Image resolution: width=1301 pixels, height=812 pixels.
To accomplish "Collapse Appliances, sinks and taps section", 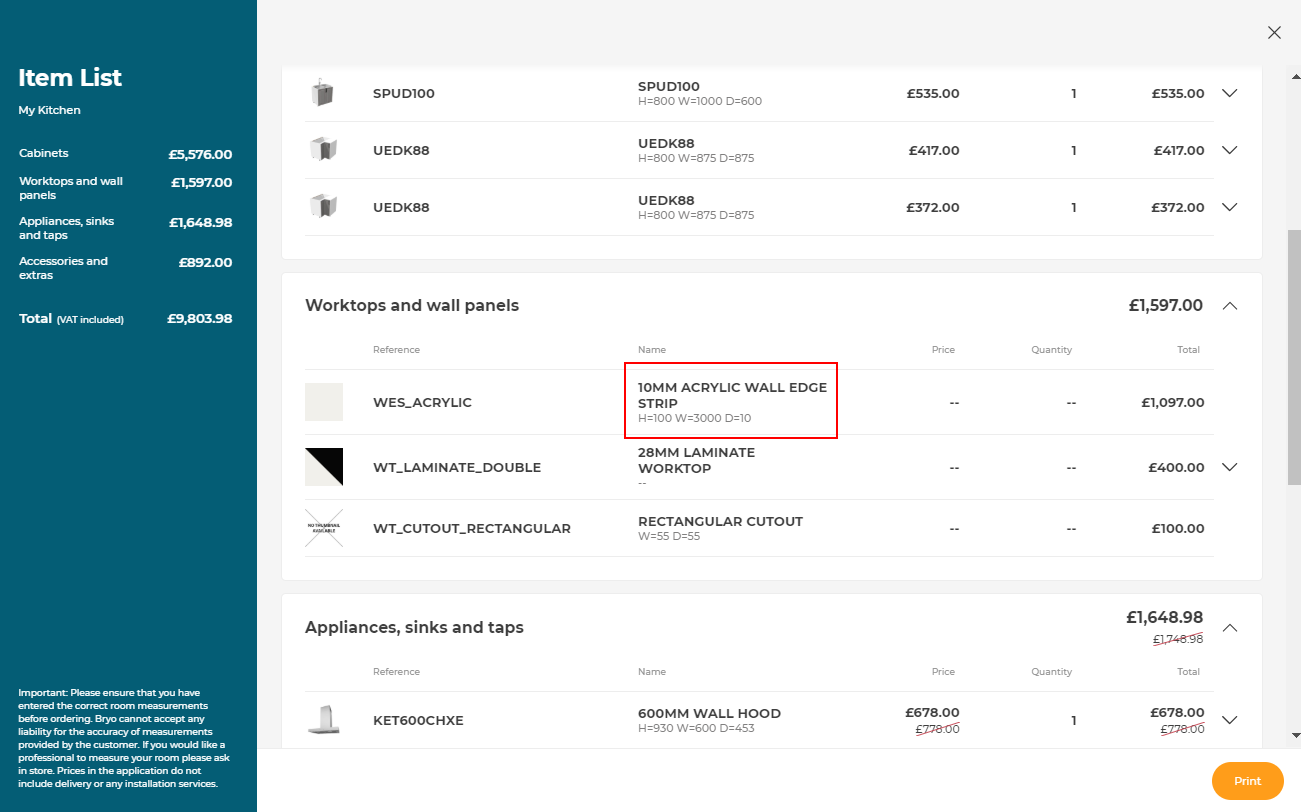I will point(1230,628).
